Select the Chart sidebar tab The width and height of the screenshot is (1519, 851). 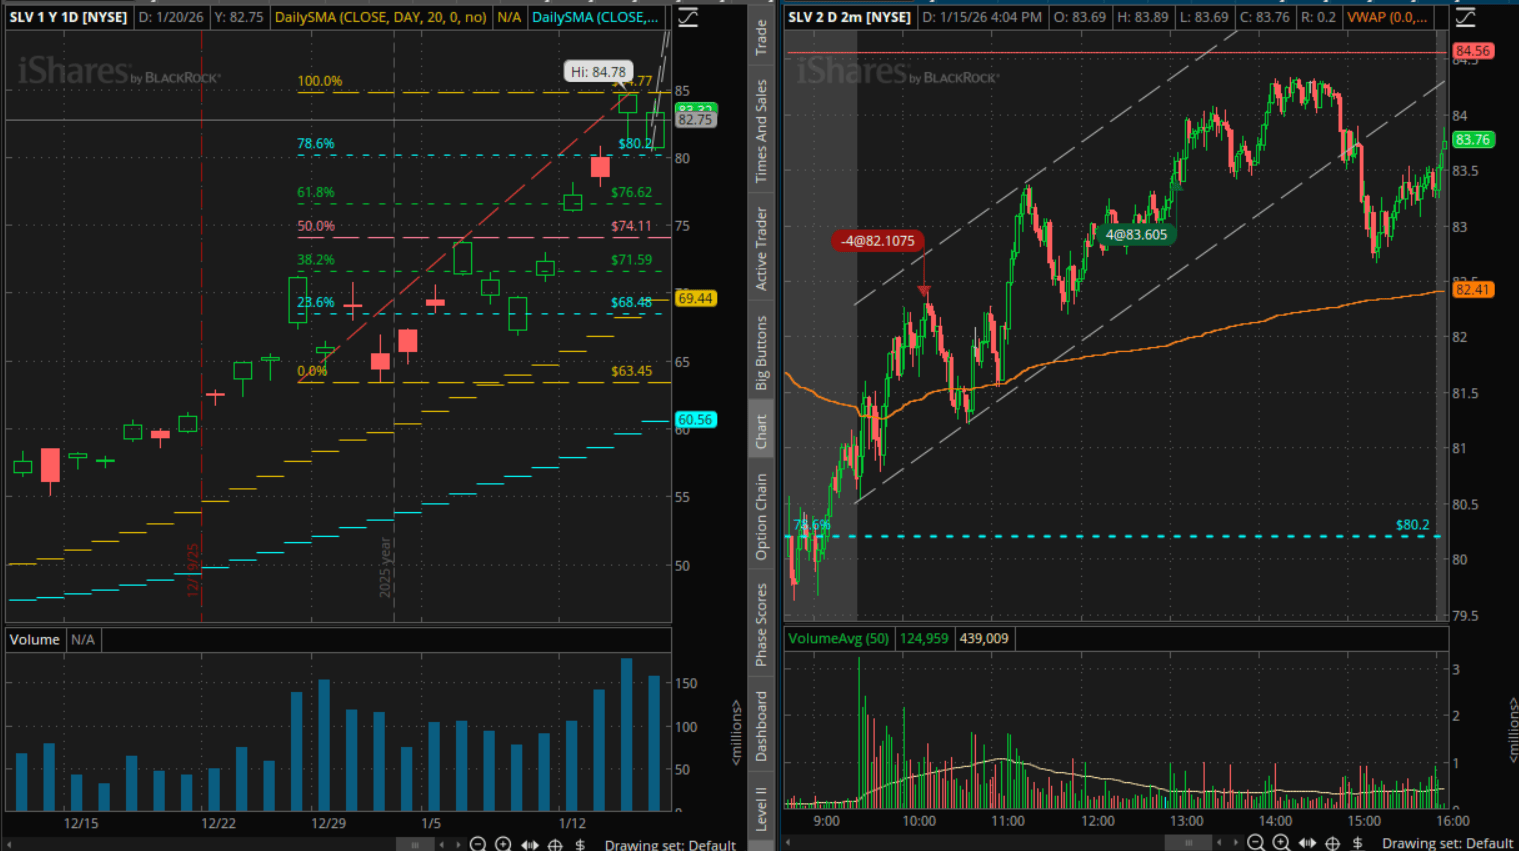pyautogui.click(x=761, y=431)
